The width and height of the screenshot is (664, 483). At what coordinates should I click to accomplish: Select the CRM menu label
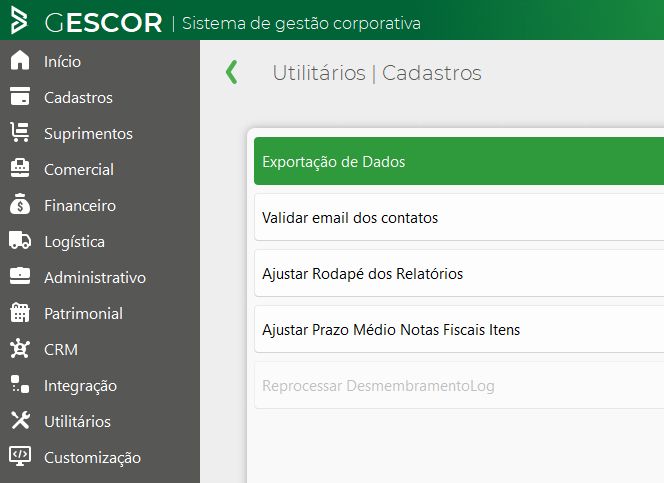pyautogui.click(x=61, y=350)
